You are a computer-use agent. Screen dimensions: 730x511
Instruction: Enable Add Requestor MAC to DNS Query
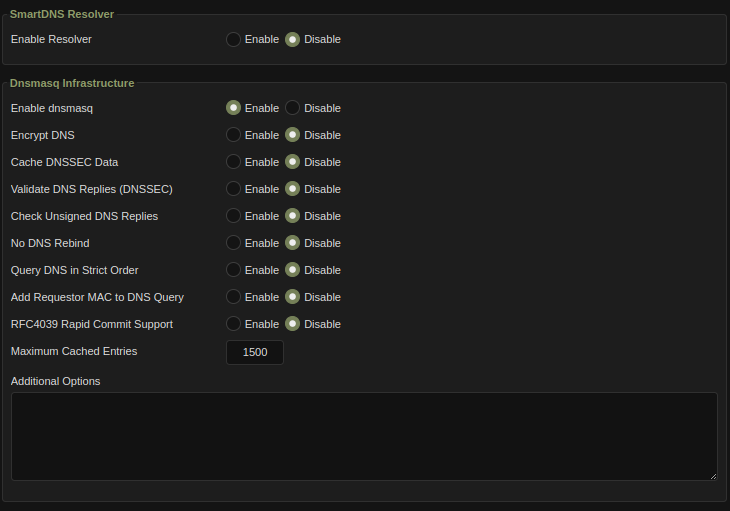click(x=233, y=297)
